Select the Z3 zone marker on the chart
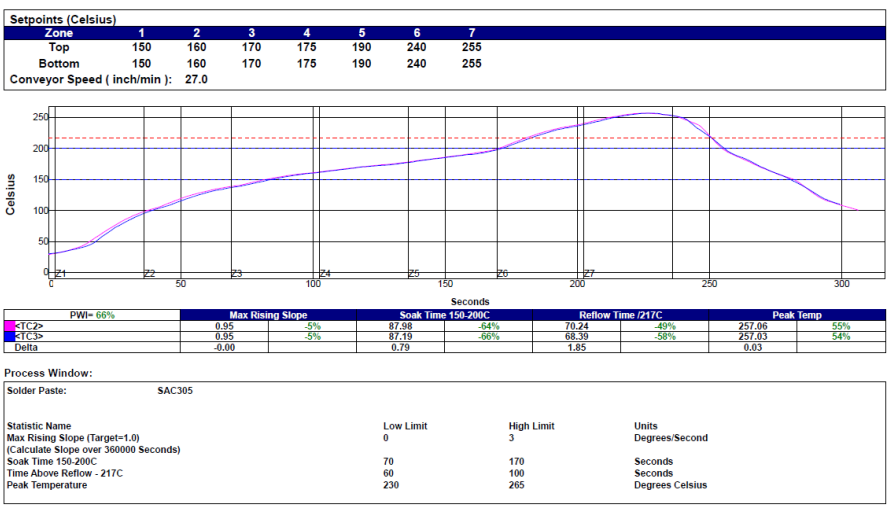 pos(236,274)
